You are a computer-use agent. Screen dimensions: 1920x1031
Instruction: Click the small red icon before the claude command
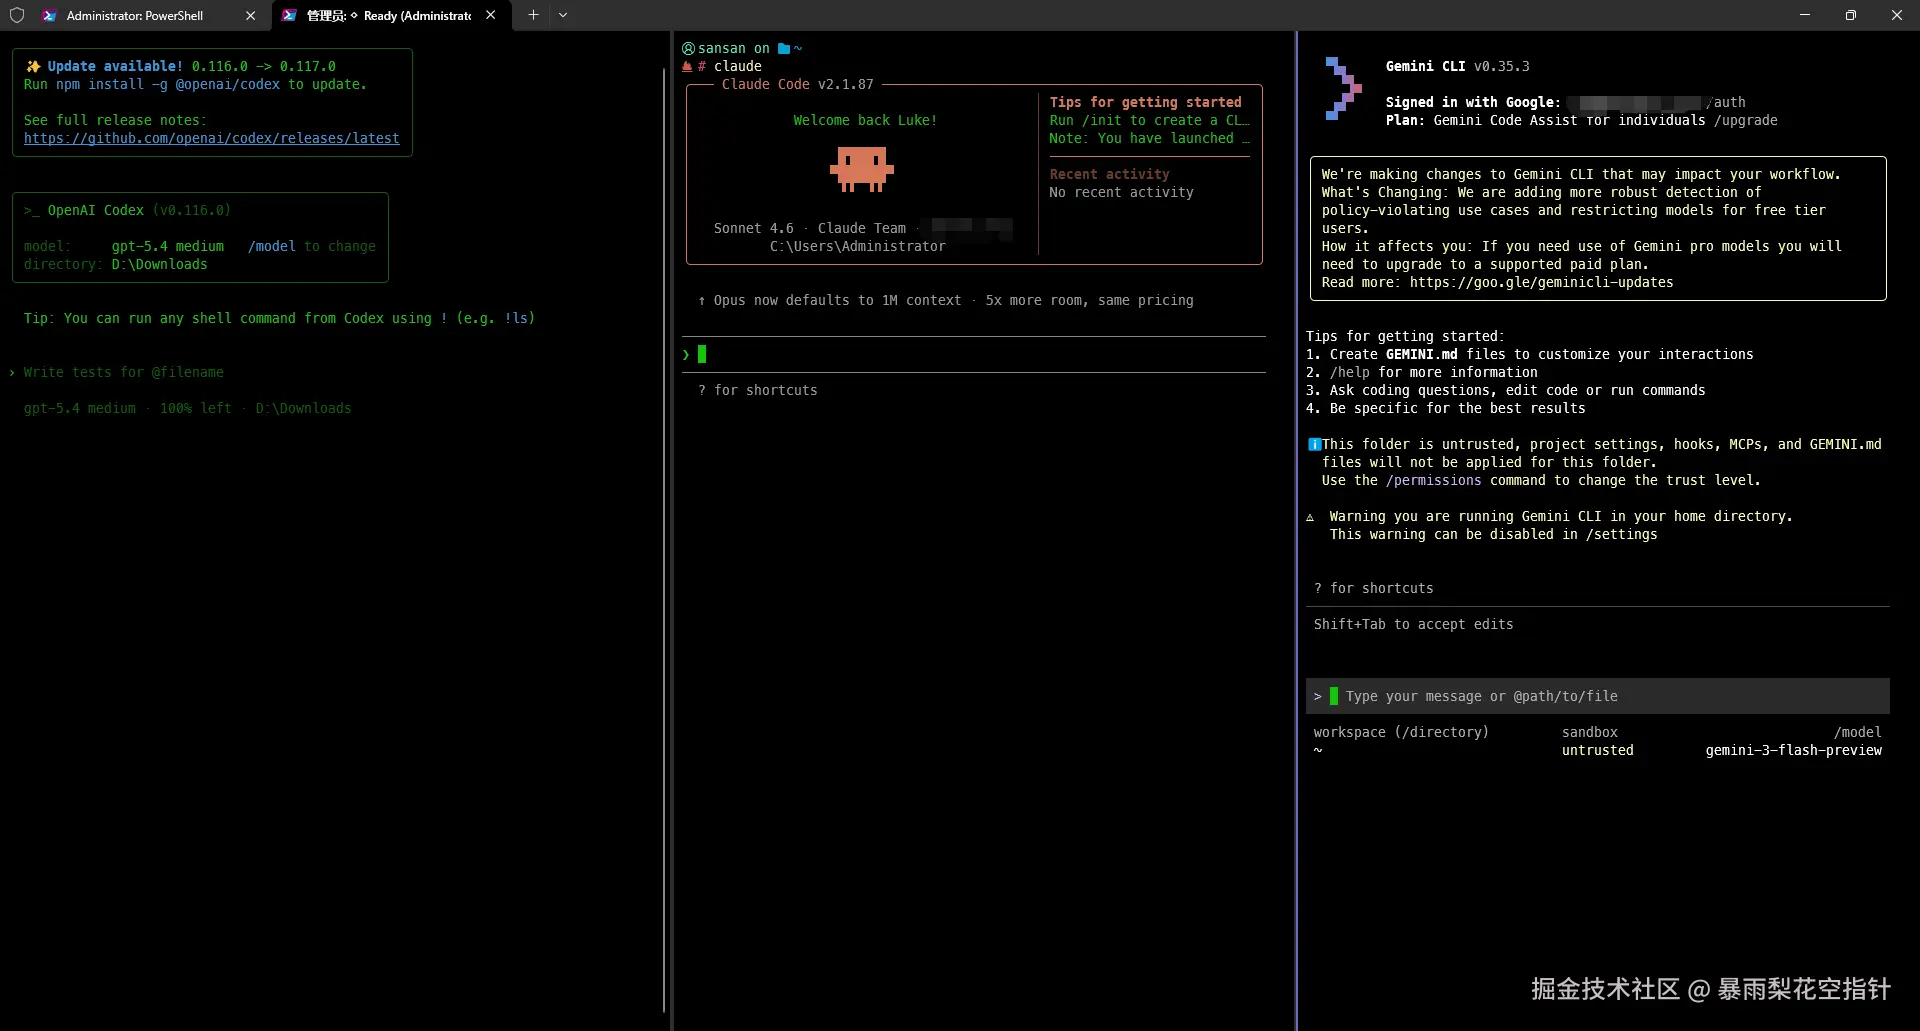coord(687,66)
